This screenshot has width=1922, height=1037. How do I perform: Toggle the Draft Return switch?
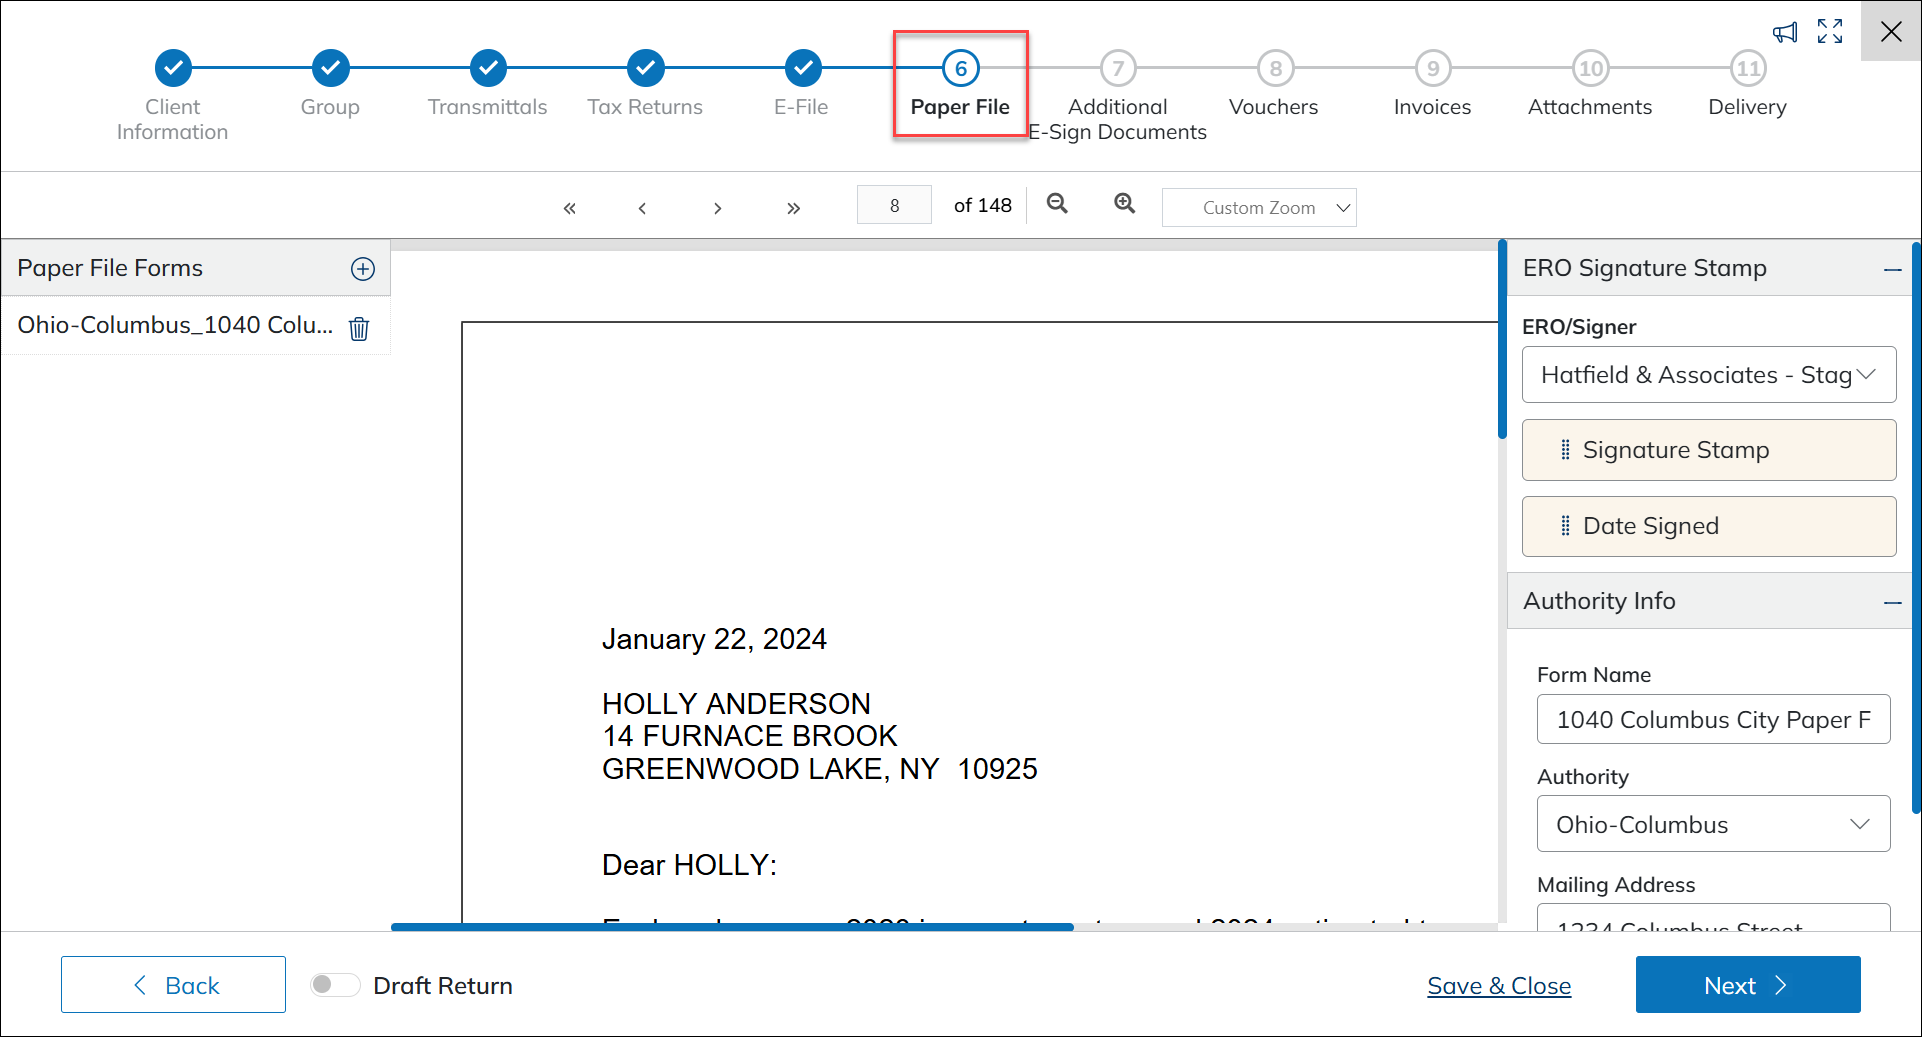click(335, 985)
